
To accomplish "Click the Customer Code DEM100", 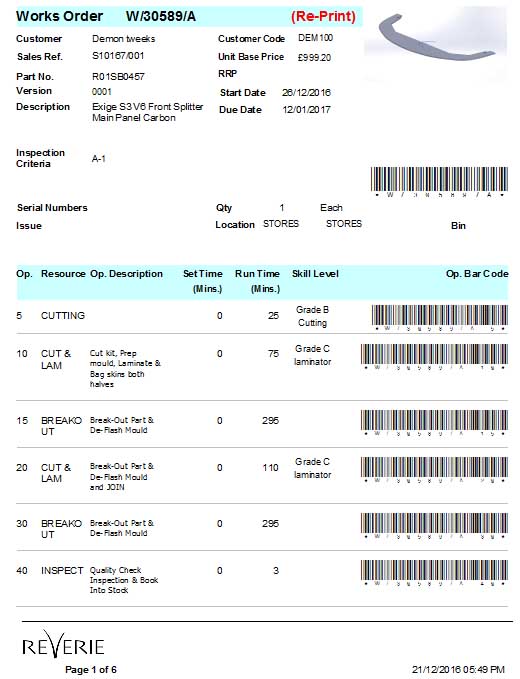I will [x=315, y=38].
